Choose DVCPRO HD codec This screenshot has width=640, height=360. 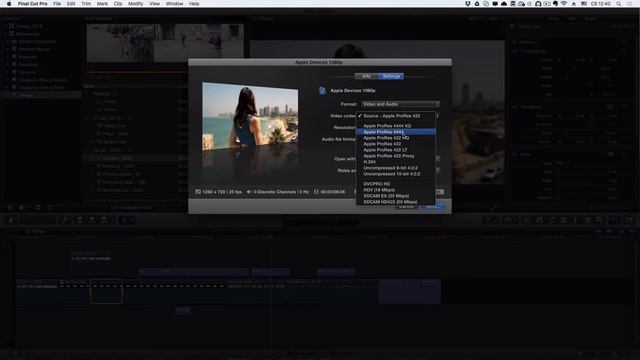tap(396, 184)
